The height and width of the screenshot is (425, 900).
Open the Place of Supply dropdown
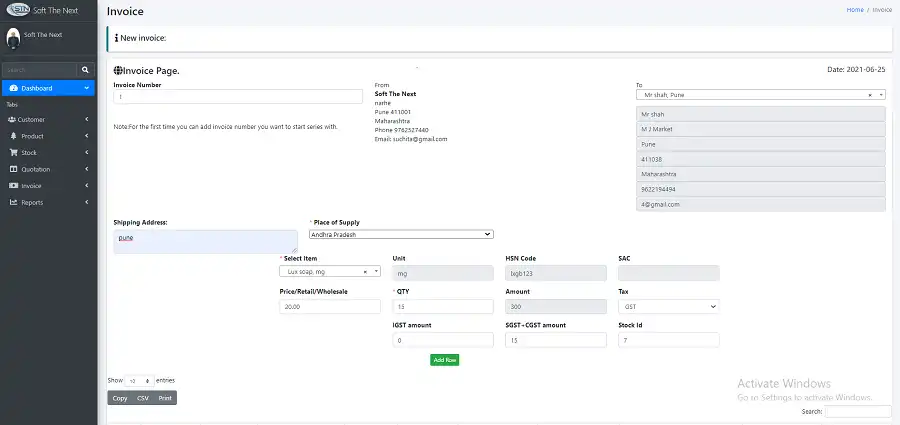(401, 234)
